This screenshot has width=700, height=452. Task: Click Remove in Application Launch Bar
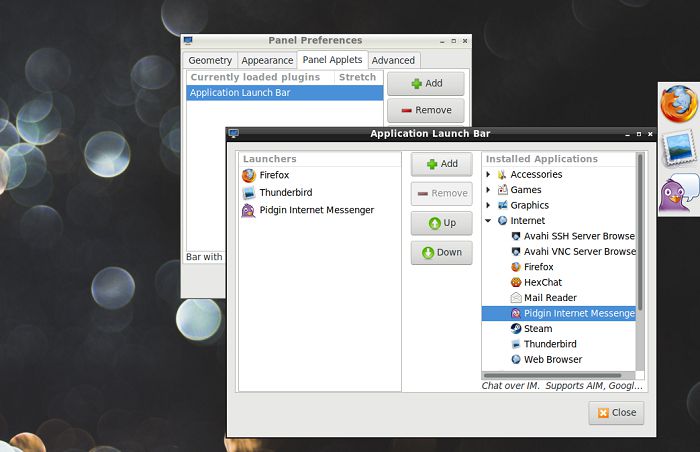point(442,193)
